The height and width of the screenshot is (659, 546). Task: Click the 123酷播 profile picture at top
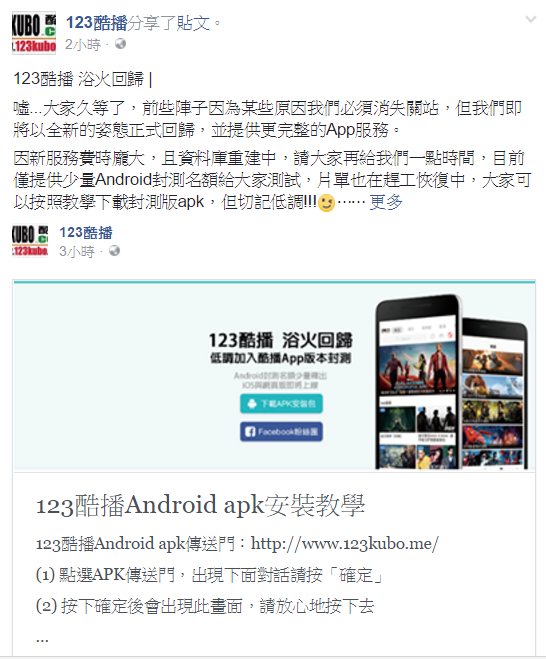tap(34, 33)
